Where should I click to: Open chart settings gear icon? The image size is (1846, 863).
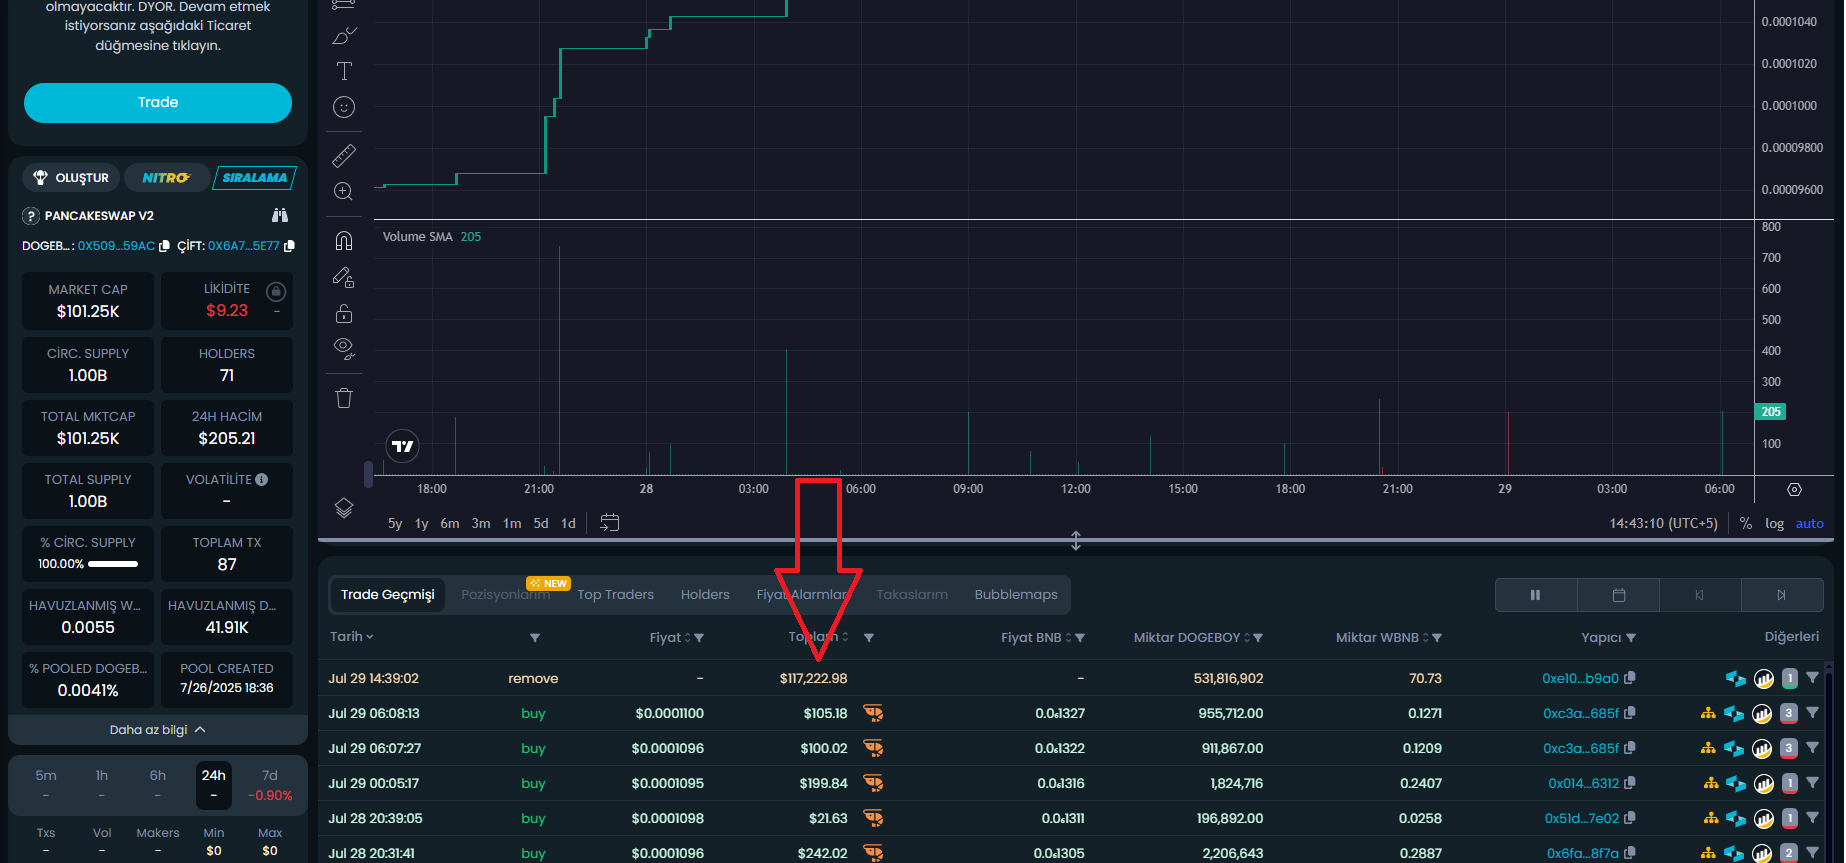coord(1794,489)
